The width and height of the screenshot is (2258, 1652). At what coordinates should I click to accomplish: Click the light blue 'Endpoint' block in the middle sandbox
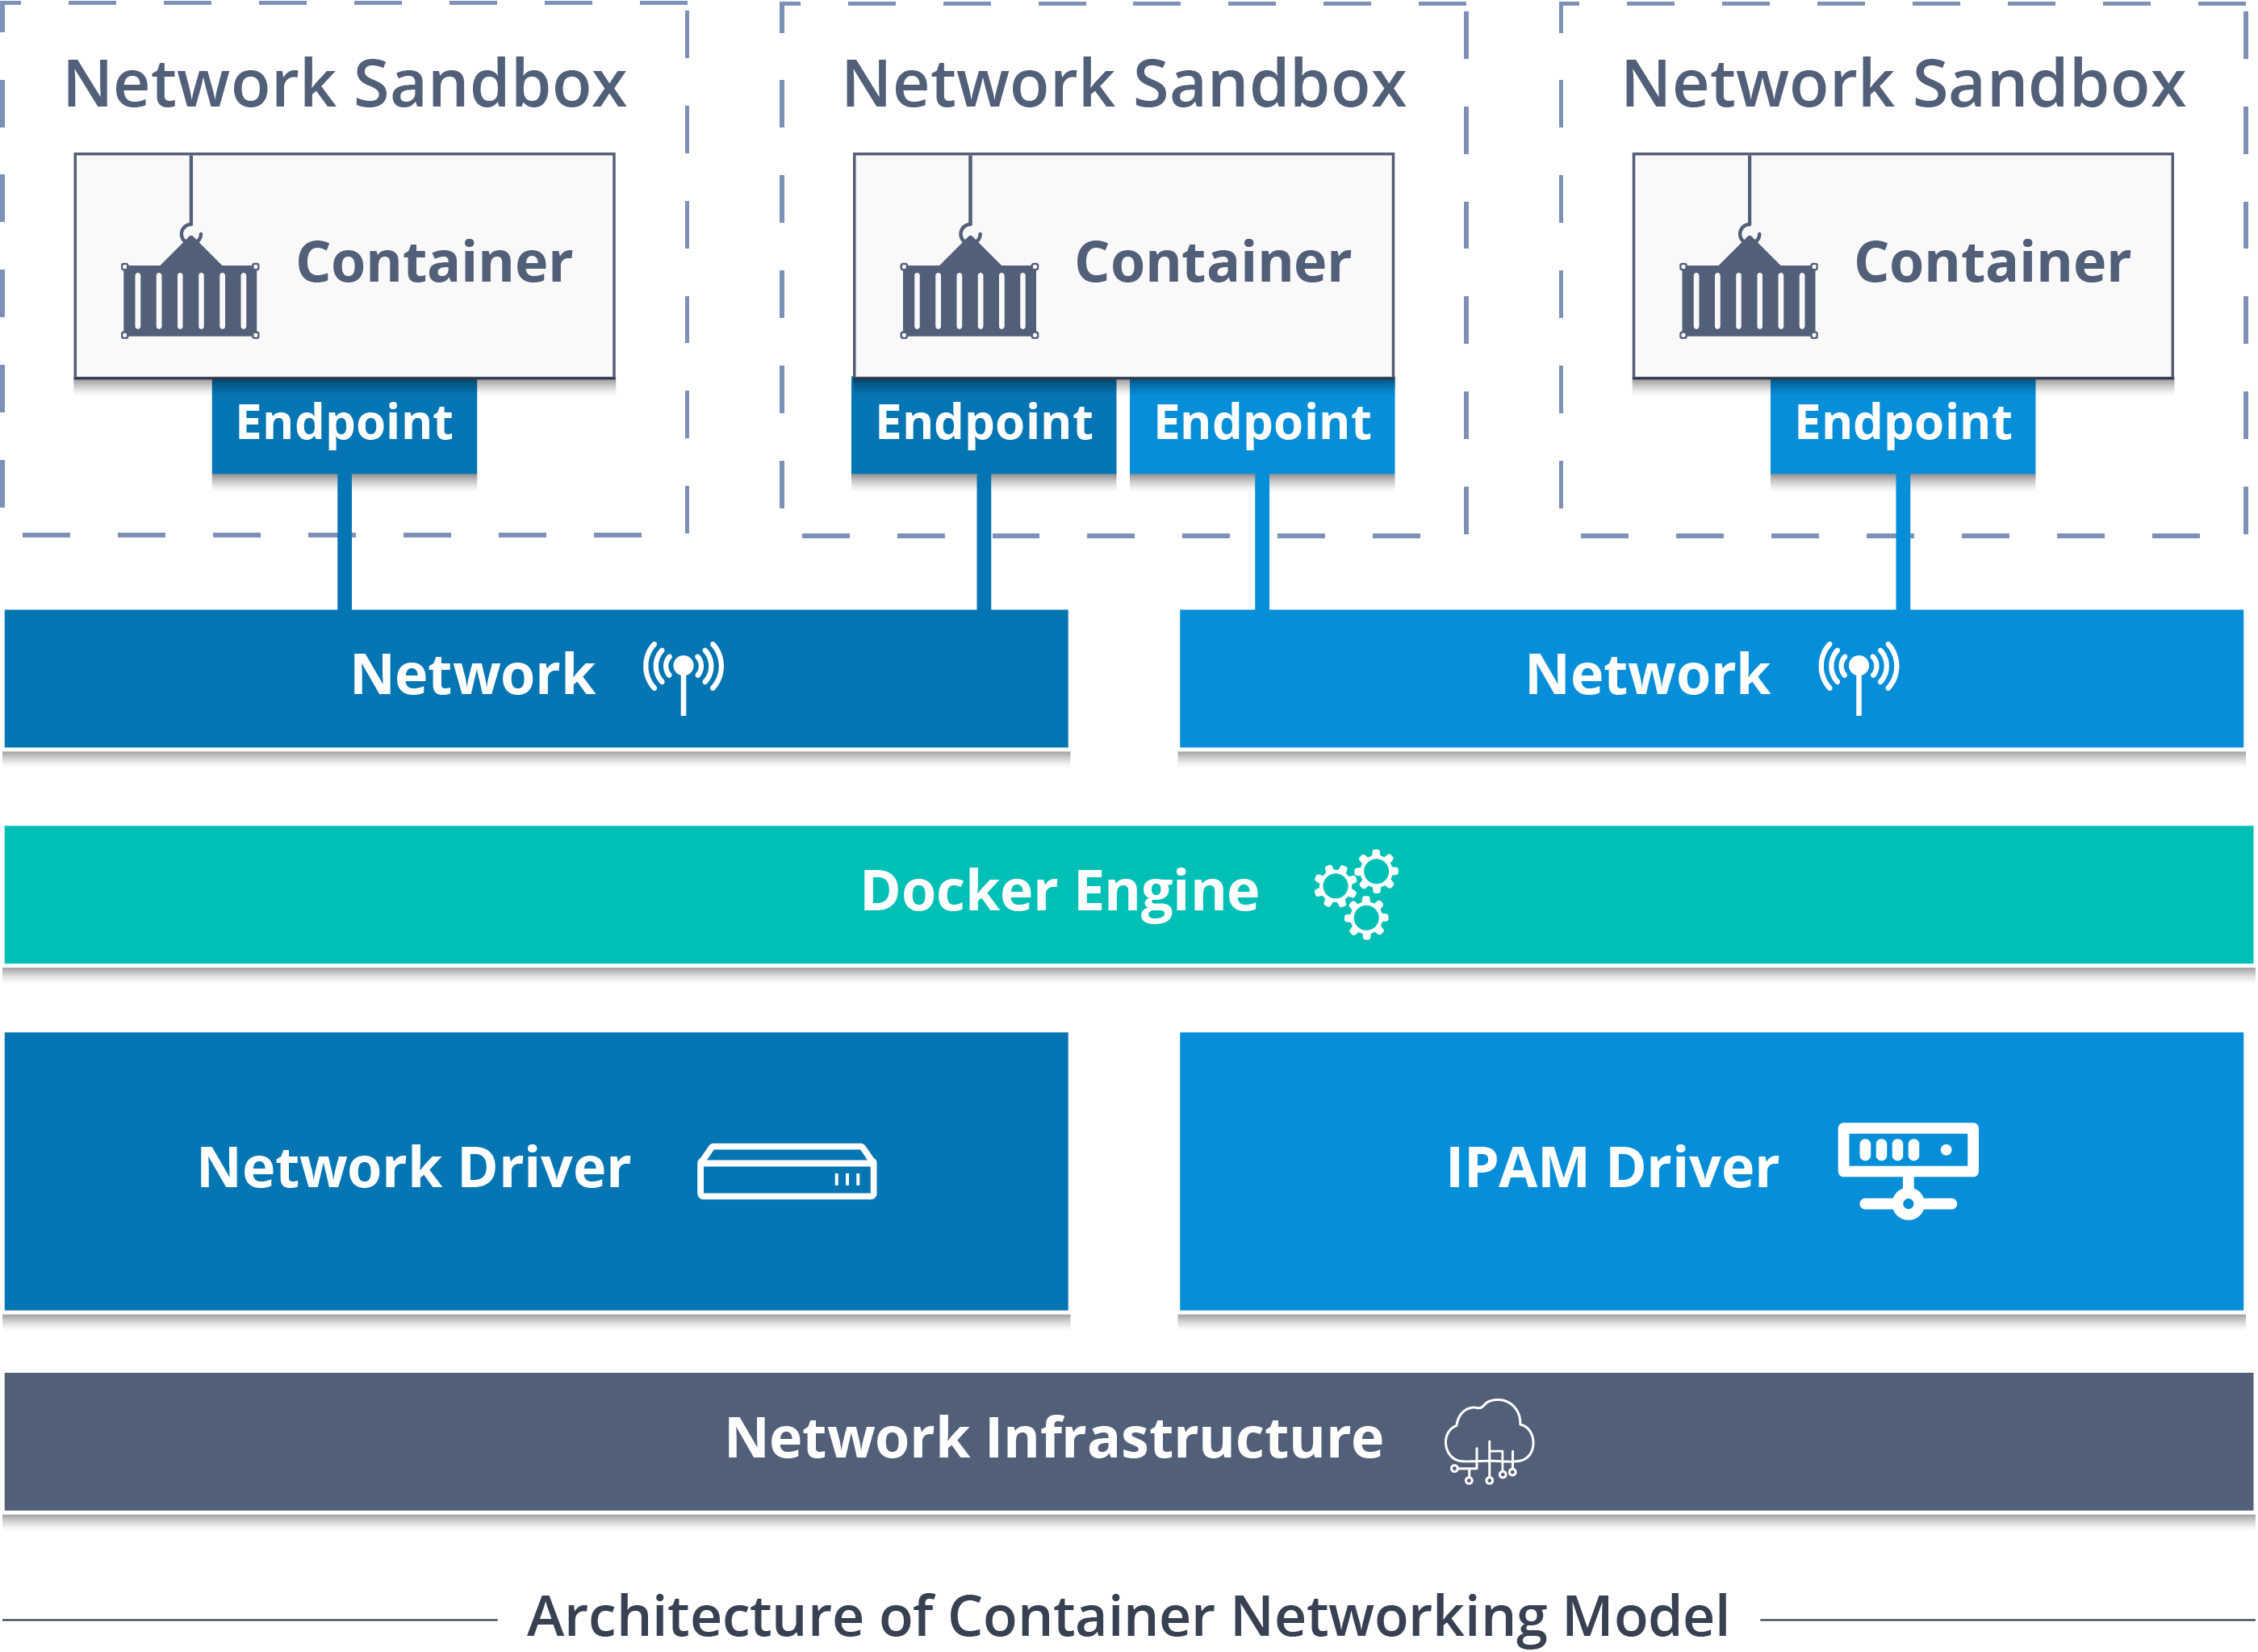[x=1262, y=425]
